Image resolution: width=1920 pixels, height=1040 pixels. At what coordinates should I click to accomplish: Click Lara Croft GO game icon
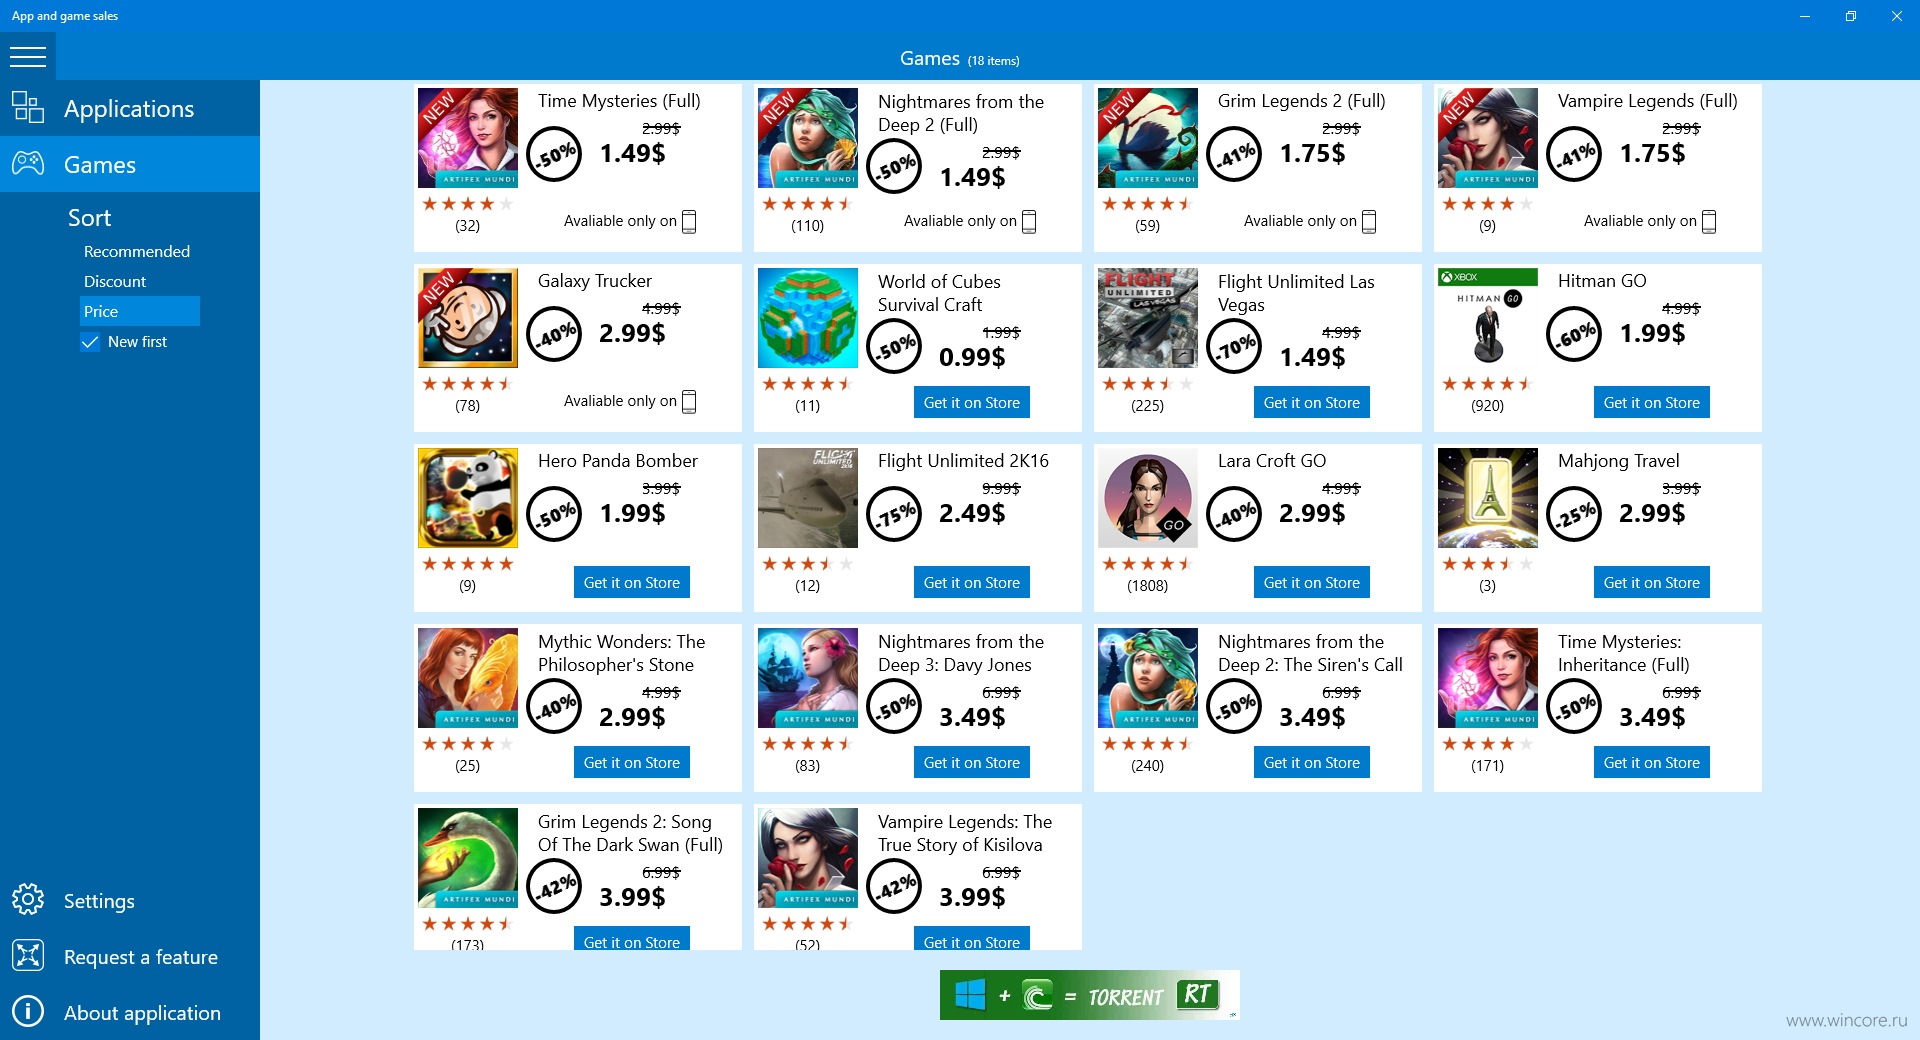pos(1148,498)
